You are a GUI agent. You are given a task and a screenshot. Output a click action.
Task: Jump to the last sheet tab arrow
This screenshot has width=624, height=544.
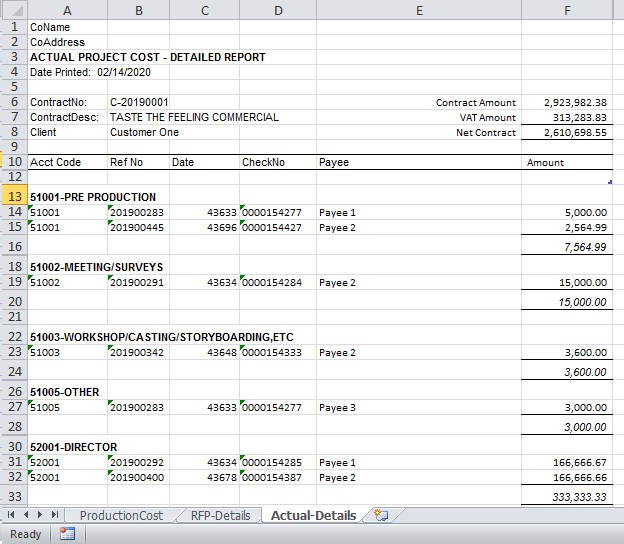point(54,515)
